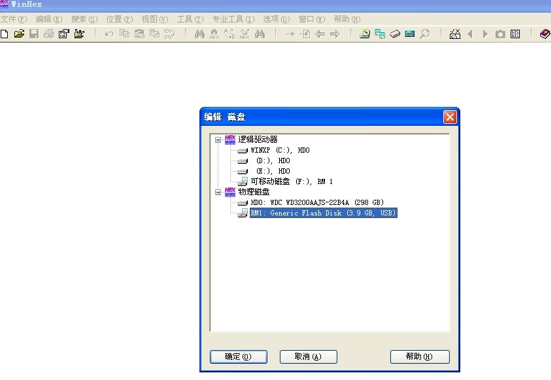Click the Open file folder icon
This screenshot has width=551, height=380.
[x=19, y=34]
